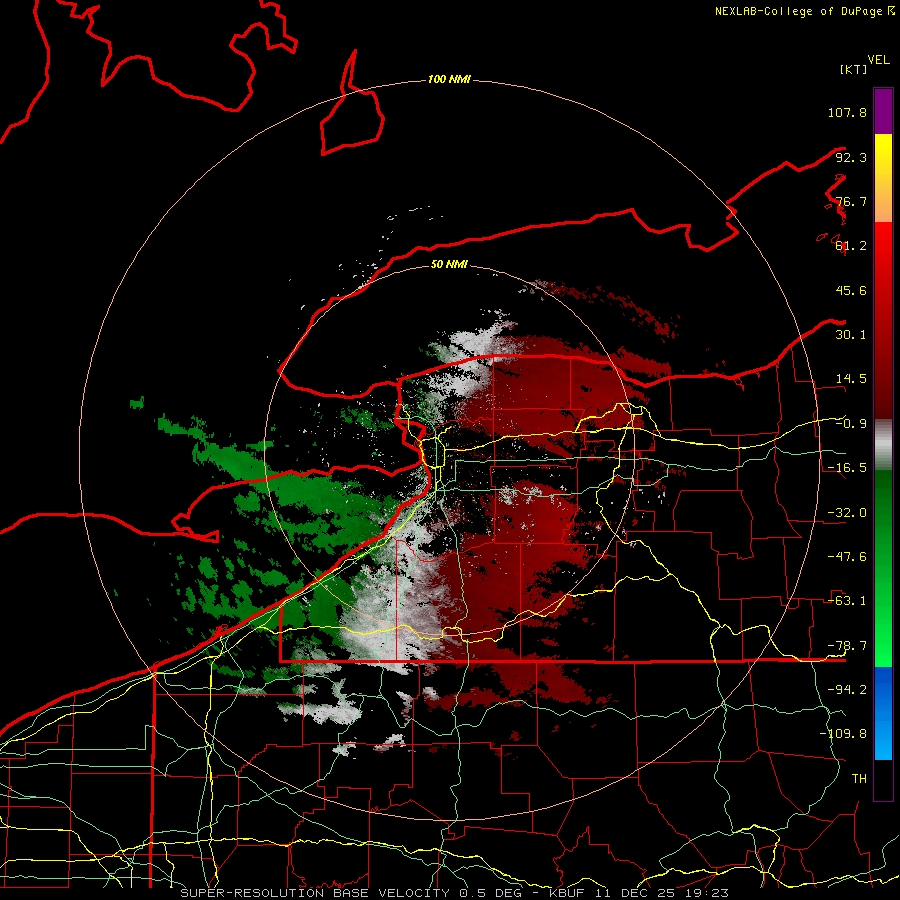Viewport: 900px width, 900px height.
Task: Click the -94.2 legend value
Action: click(x=847, y=690)
